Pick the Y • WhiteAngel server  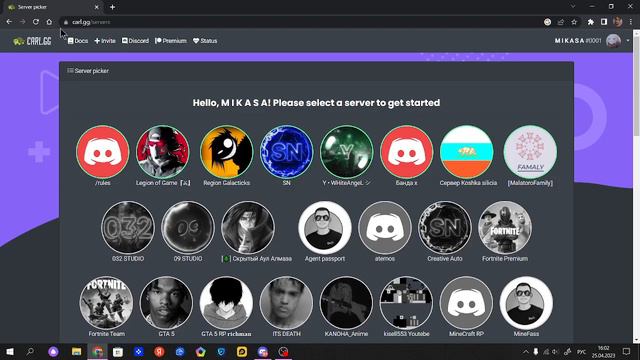tap(347, 152)
